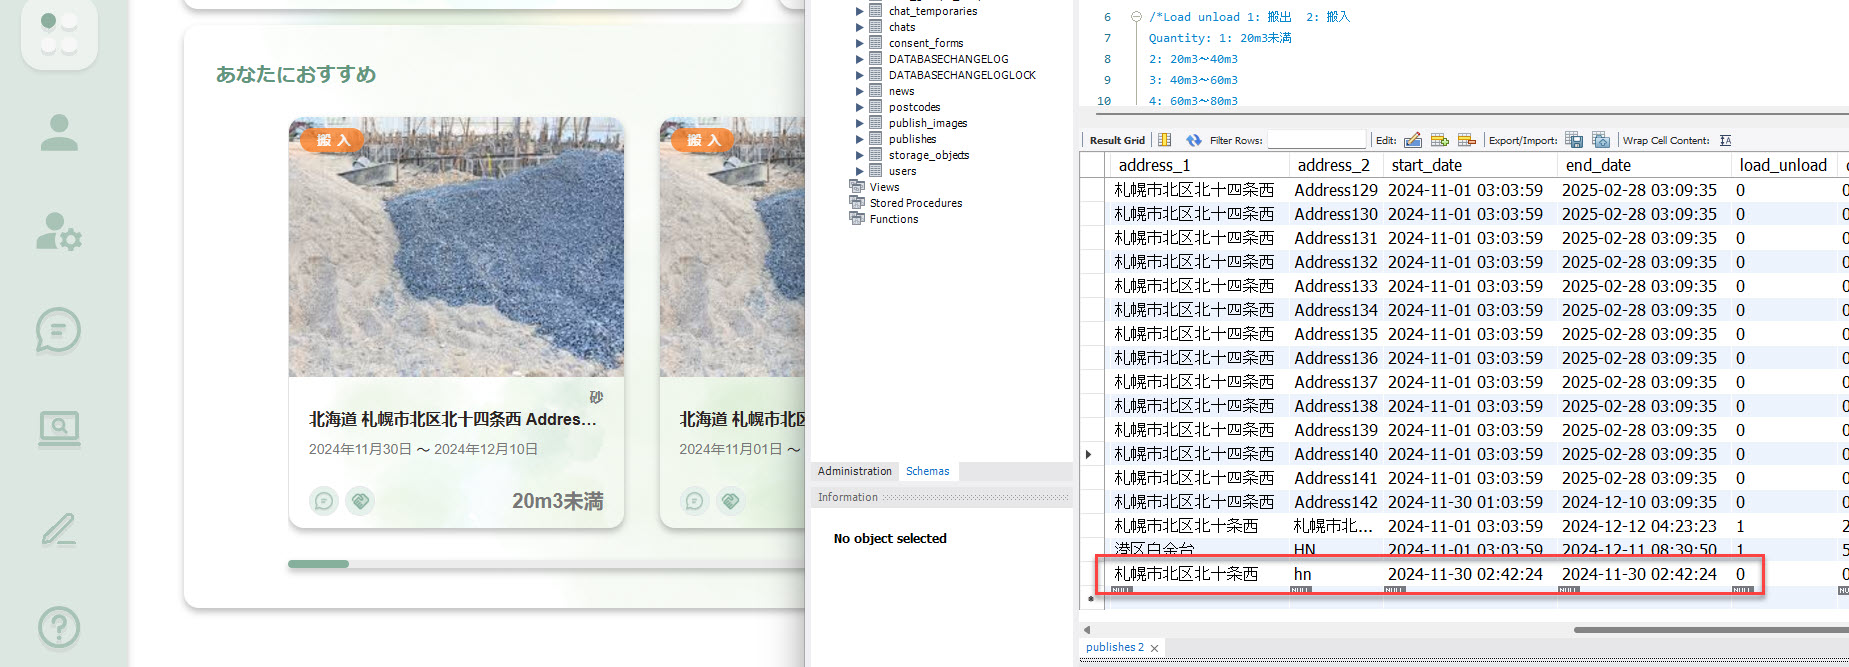Open help via question mark icon
The height and width of the screenshot is (667, 1849).
click(x=59, y=627)
